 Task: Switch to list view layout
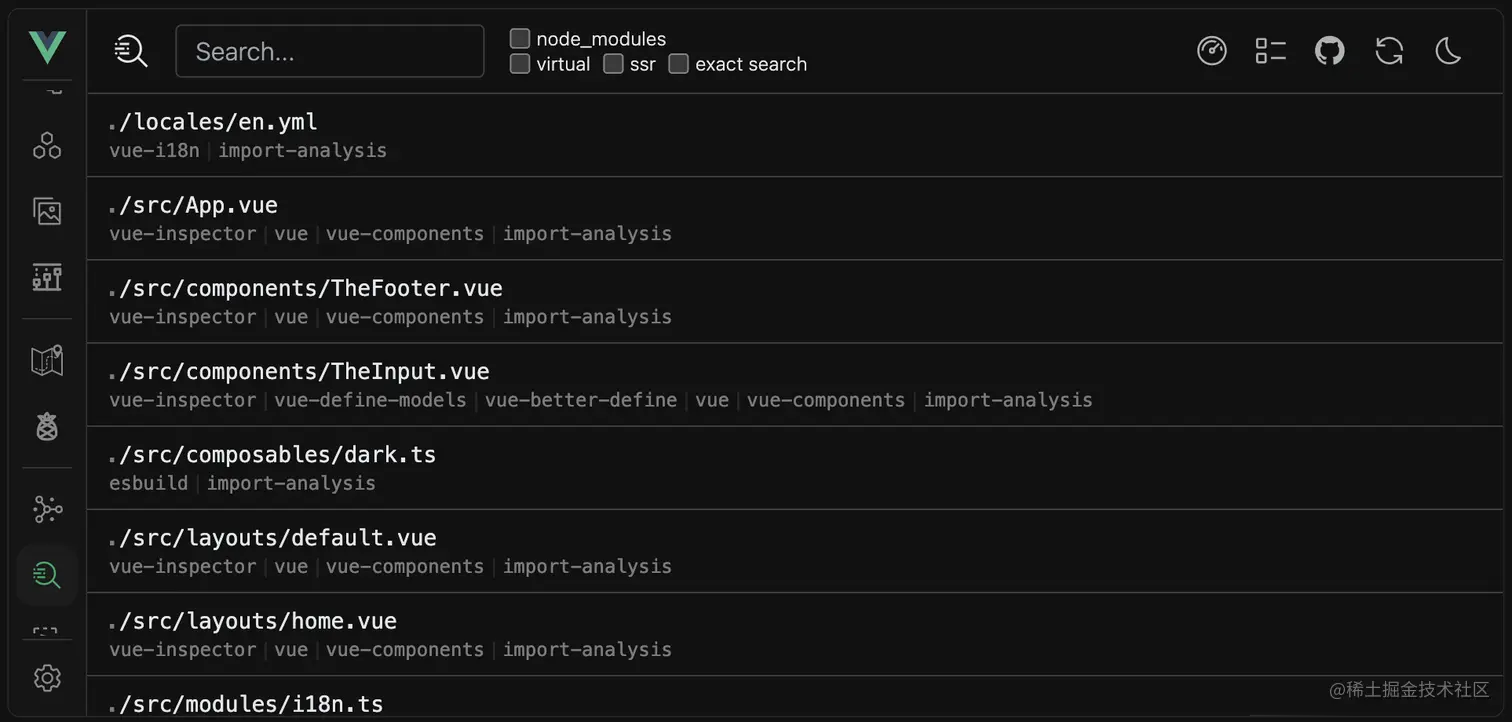click(1270, 51)
